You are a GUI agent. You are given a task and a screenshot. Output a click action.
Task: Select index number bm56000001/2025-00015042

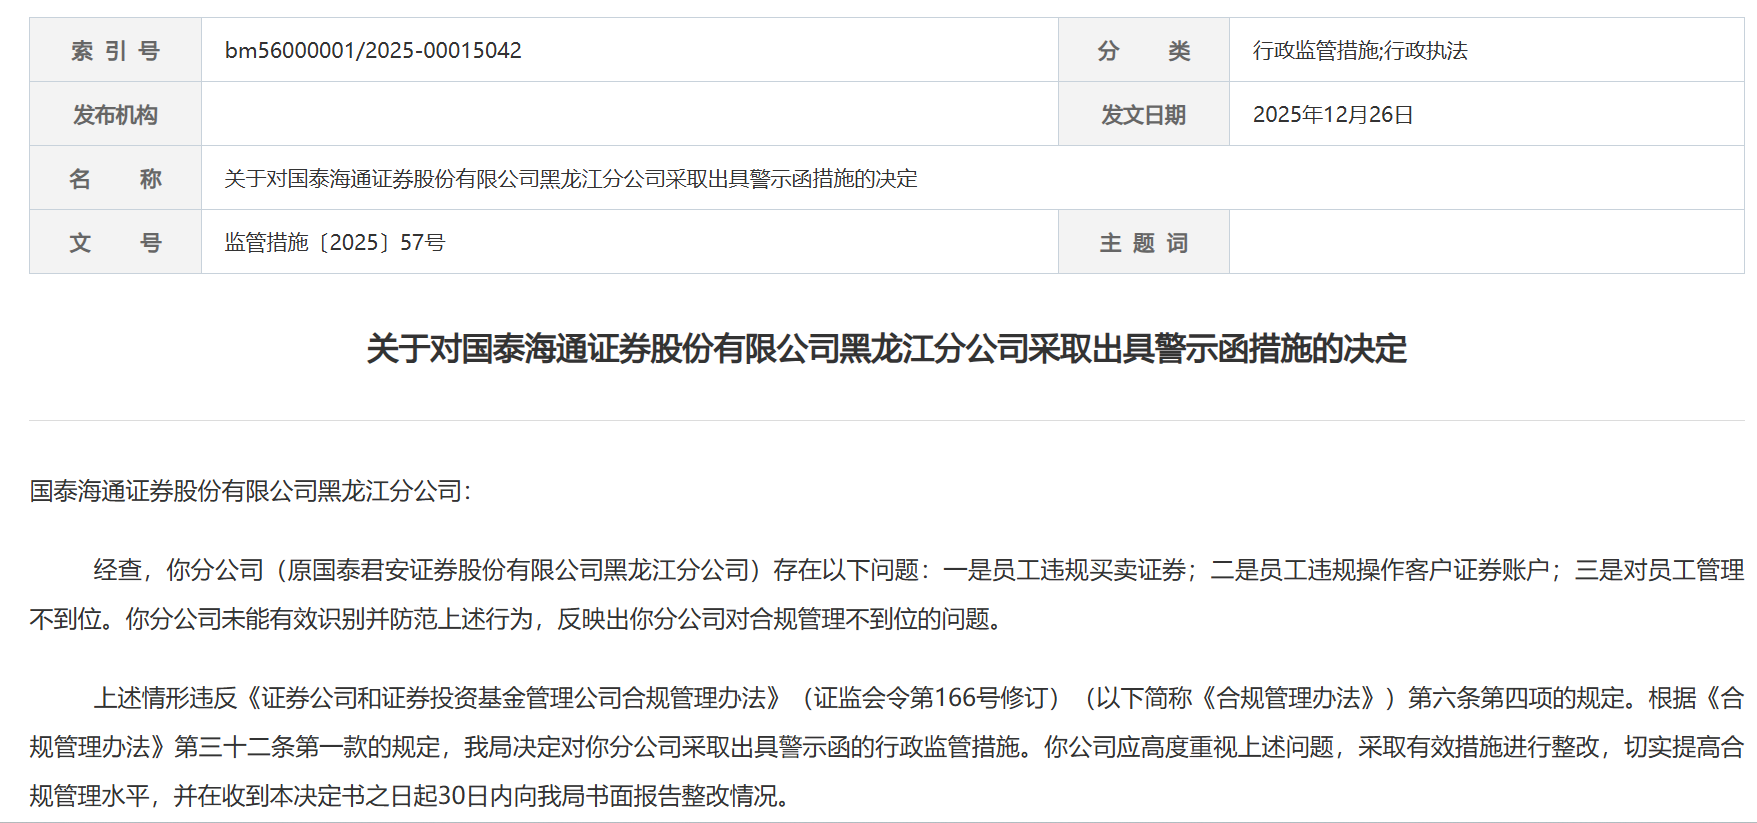click(x=373, y=50)
